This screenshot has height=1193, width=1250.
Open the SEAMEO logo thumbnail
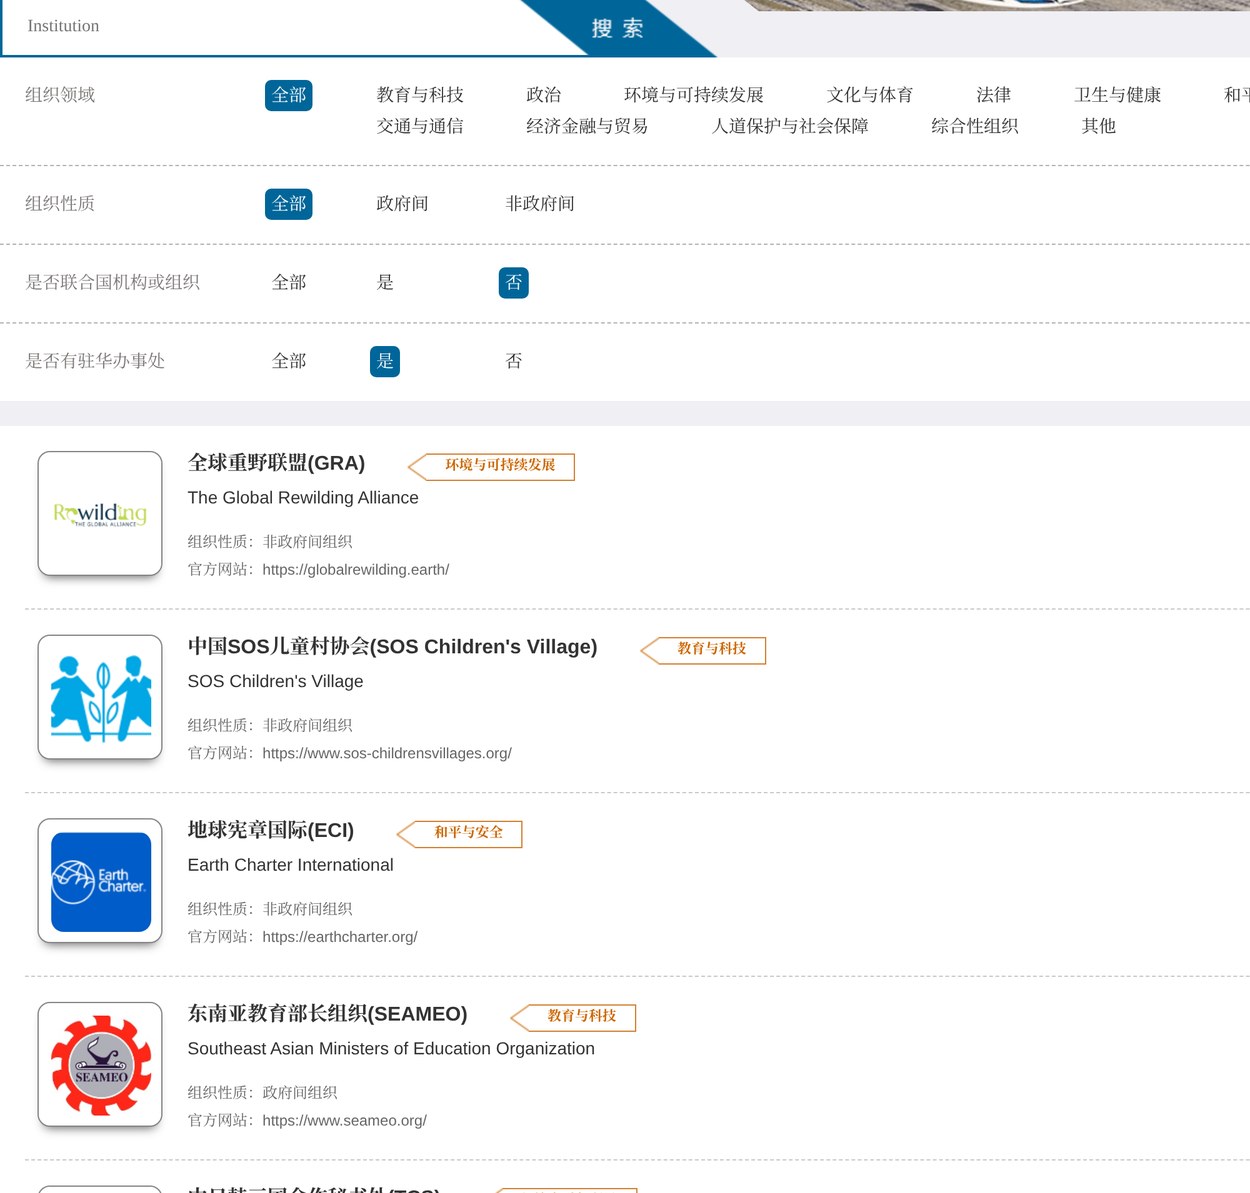[100, 1064]
